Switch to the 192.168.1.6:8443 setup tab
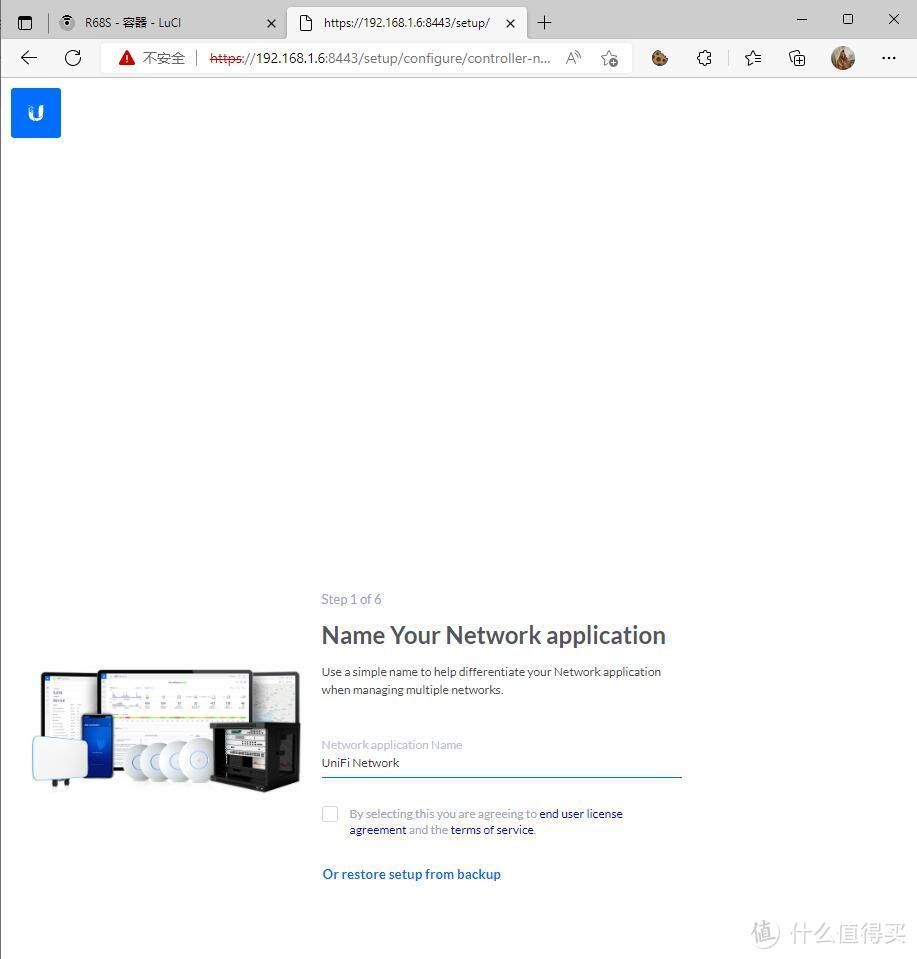 pyautogui.click(x=407, y=23)
